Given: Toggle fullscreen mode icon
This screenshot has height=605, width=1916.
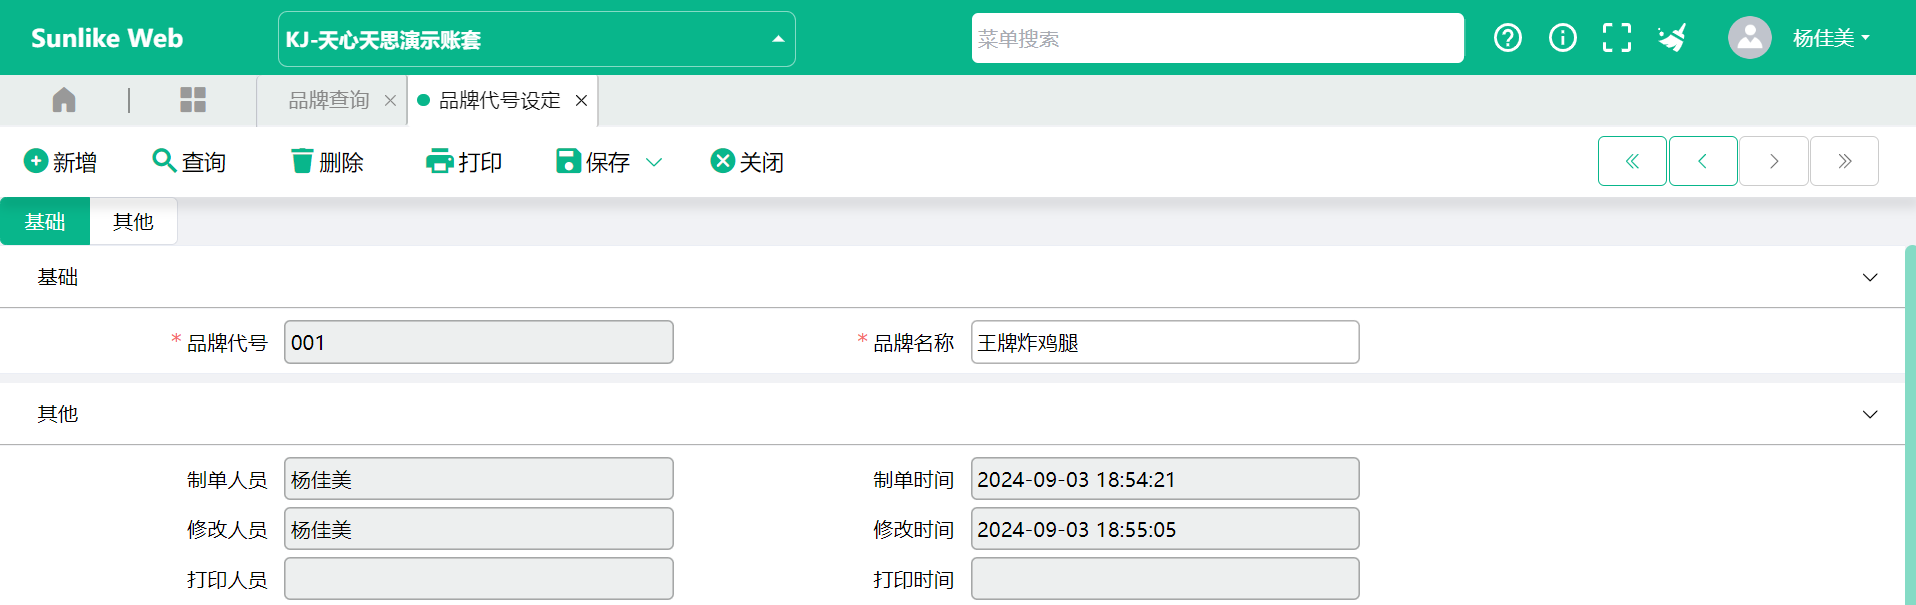Looking at the screenshot, I should pyautogui.click(x=1616, y=38).
